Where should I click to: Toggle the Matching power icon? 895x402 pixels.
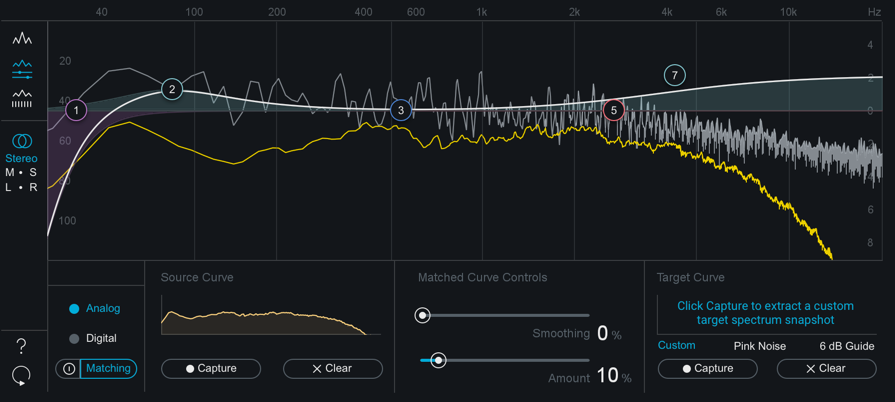click(68, 369)
